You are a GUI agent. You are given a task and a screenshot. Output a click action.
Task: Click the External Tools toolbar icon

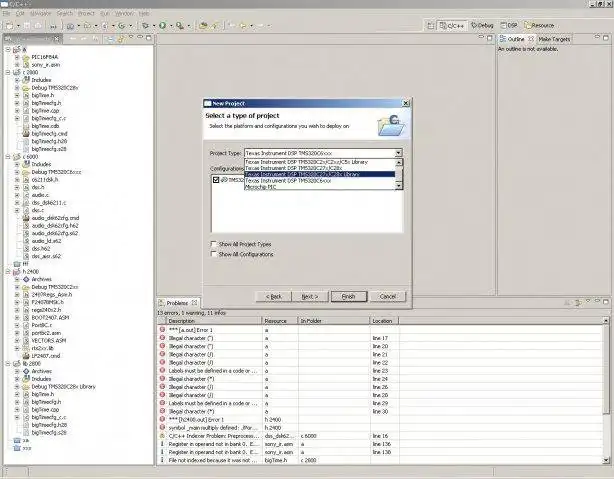point(179,26)
